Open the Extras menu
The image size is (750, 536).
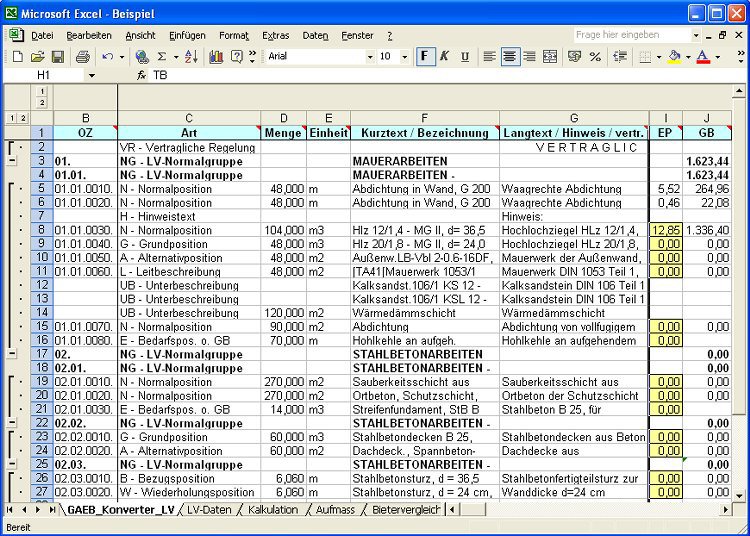[x=276, y=35]
